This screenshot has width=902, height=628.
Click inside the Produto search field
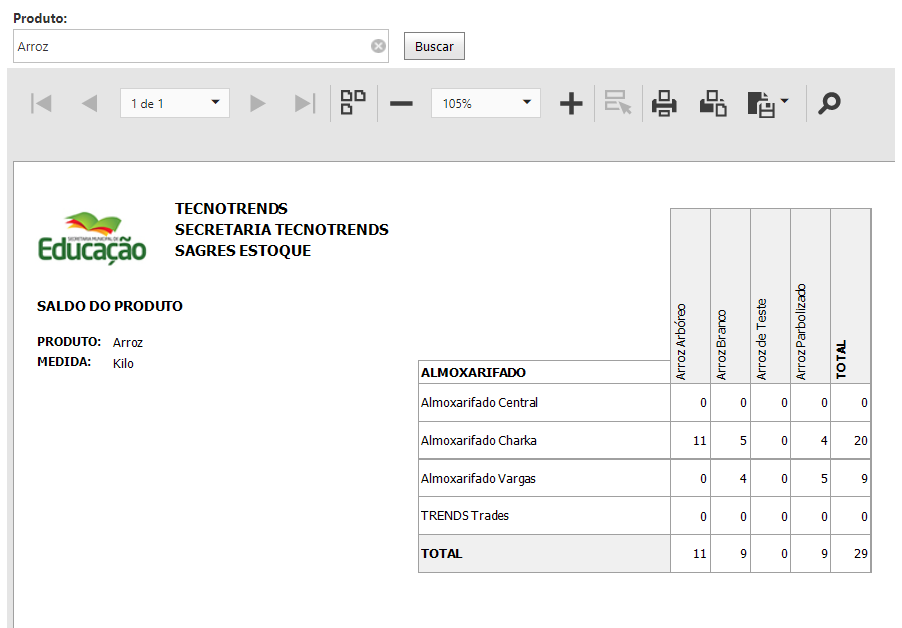pyautogui.click(x=180, y=45)
